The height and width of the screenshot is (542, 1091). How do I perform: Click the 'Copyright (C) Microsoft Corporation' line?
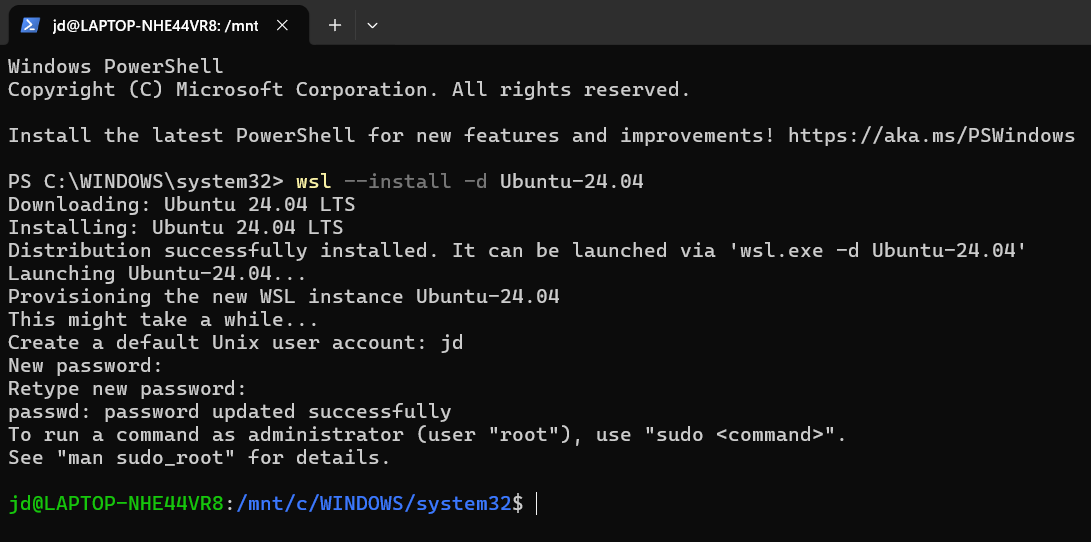(349, 90)
